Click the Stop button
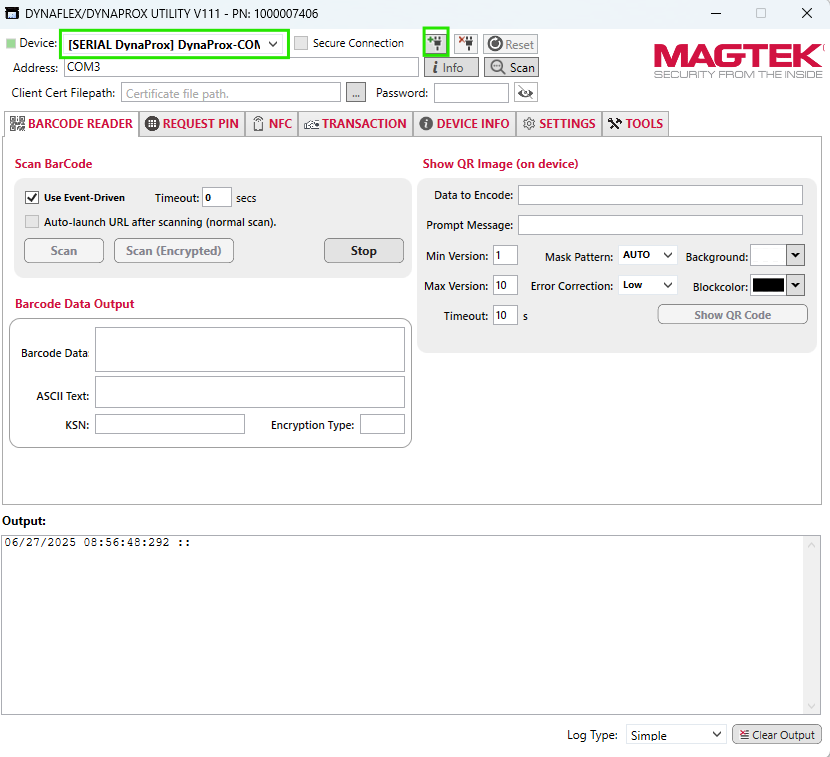This screenshot has width=830, height=757. click(364, 250)
